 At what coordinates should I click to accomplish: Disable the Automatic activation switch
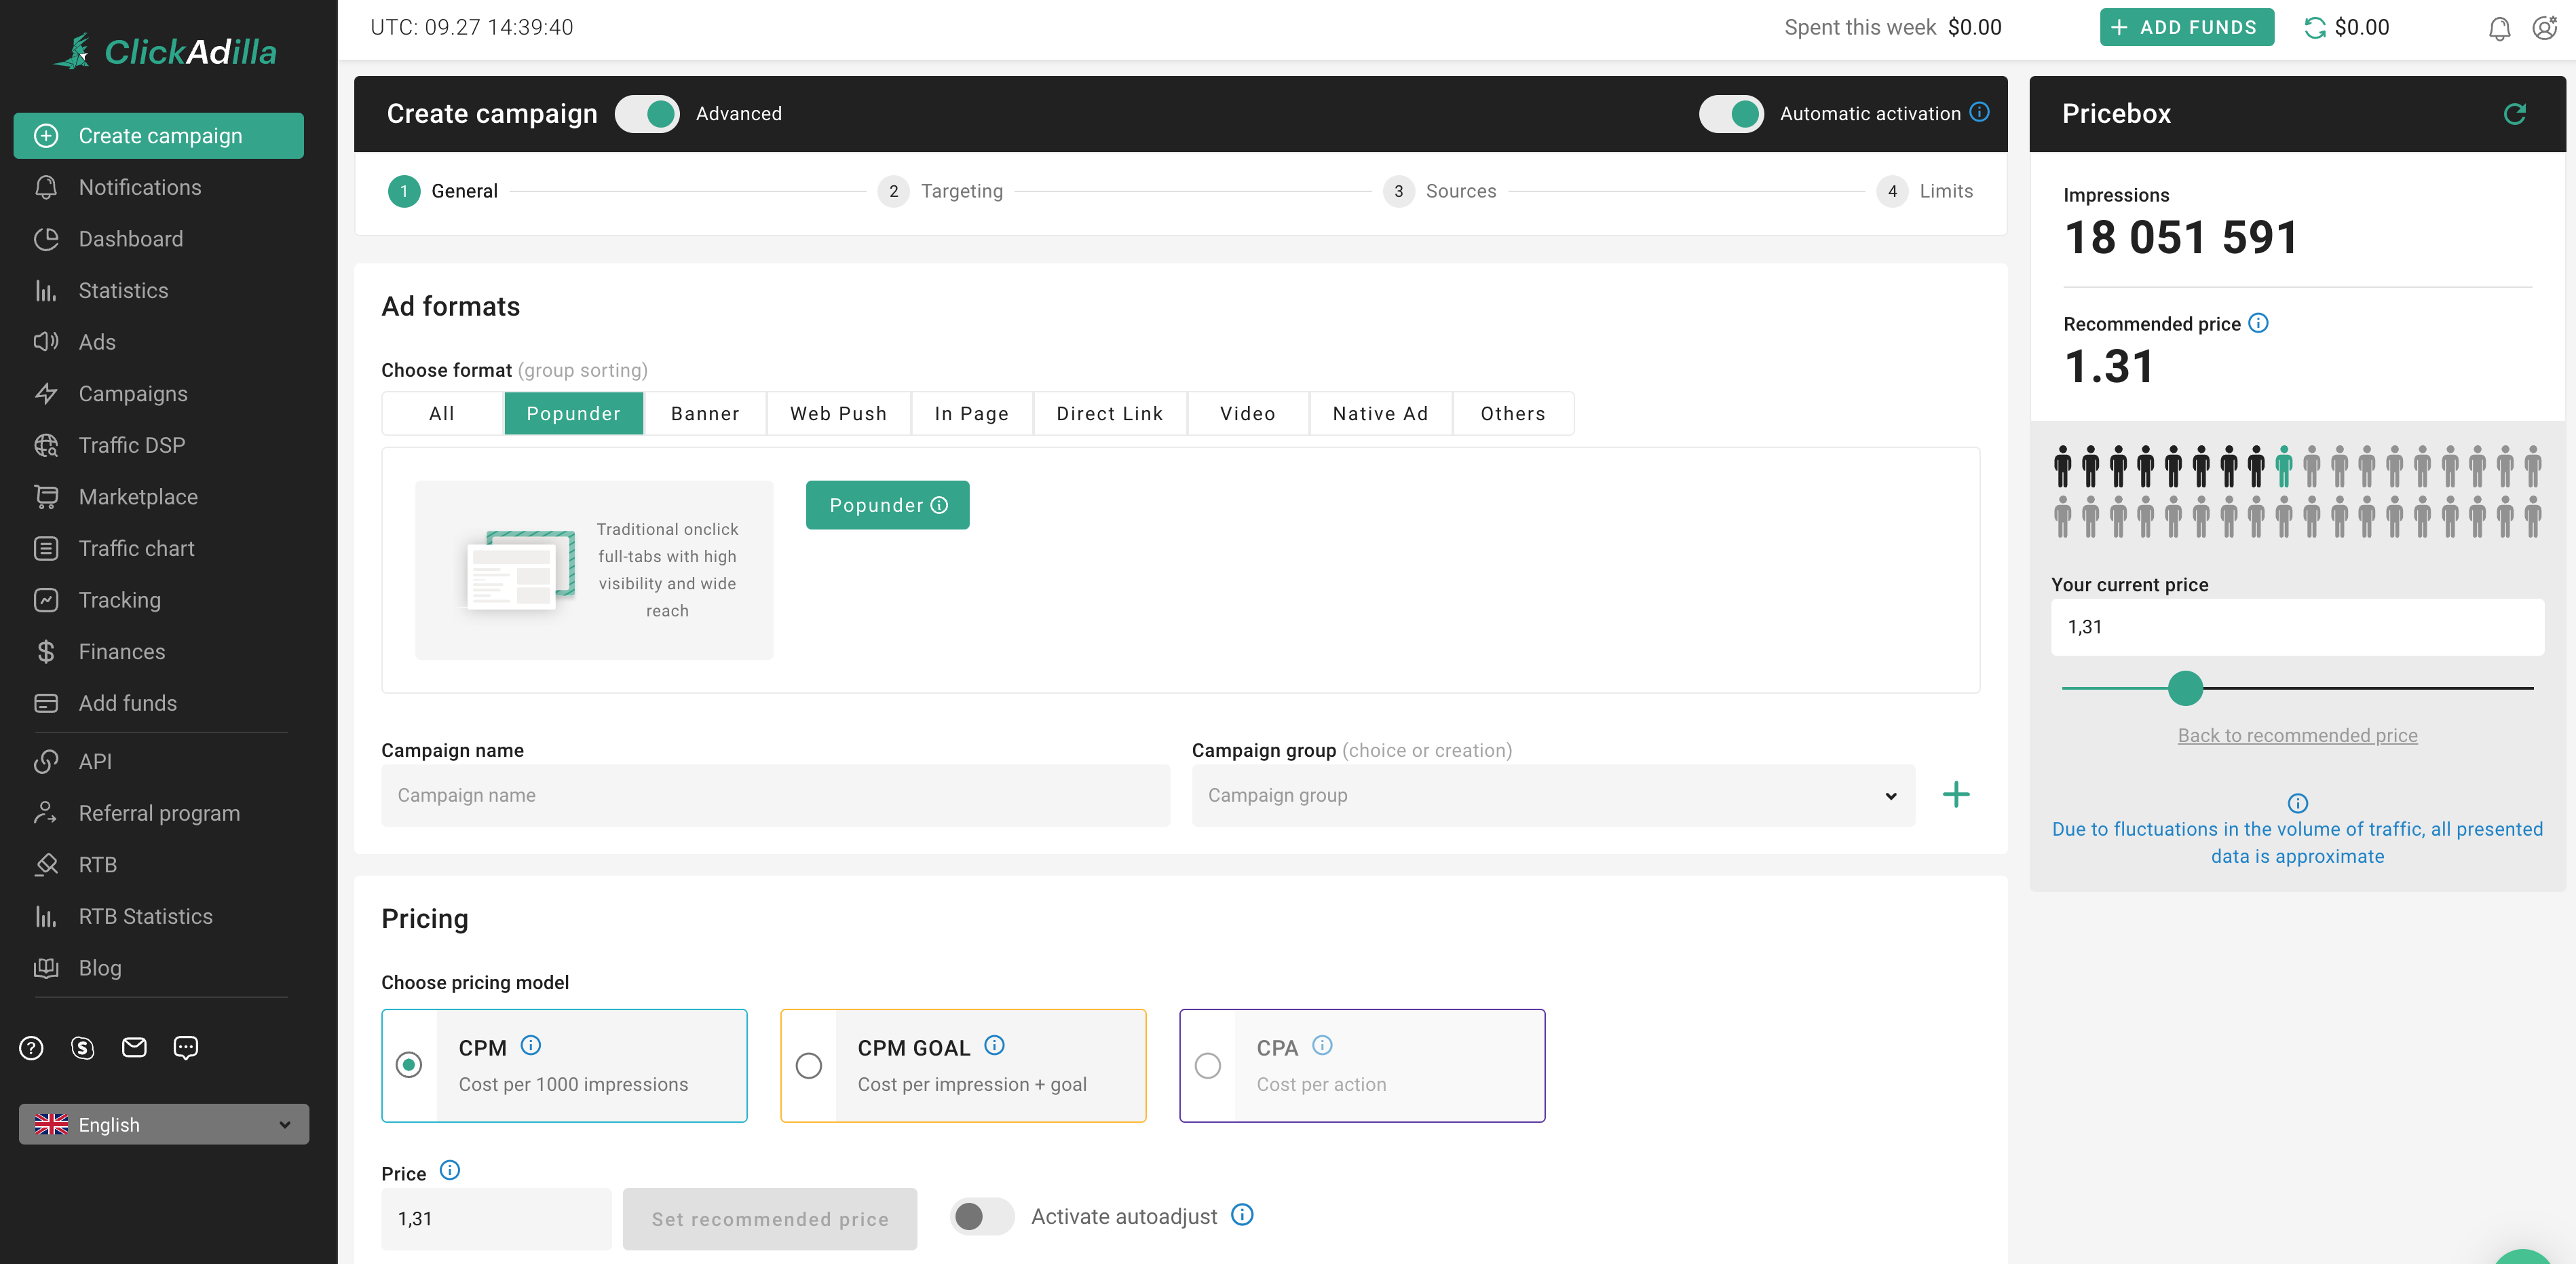coord(1731,114)
